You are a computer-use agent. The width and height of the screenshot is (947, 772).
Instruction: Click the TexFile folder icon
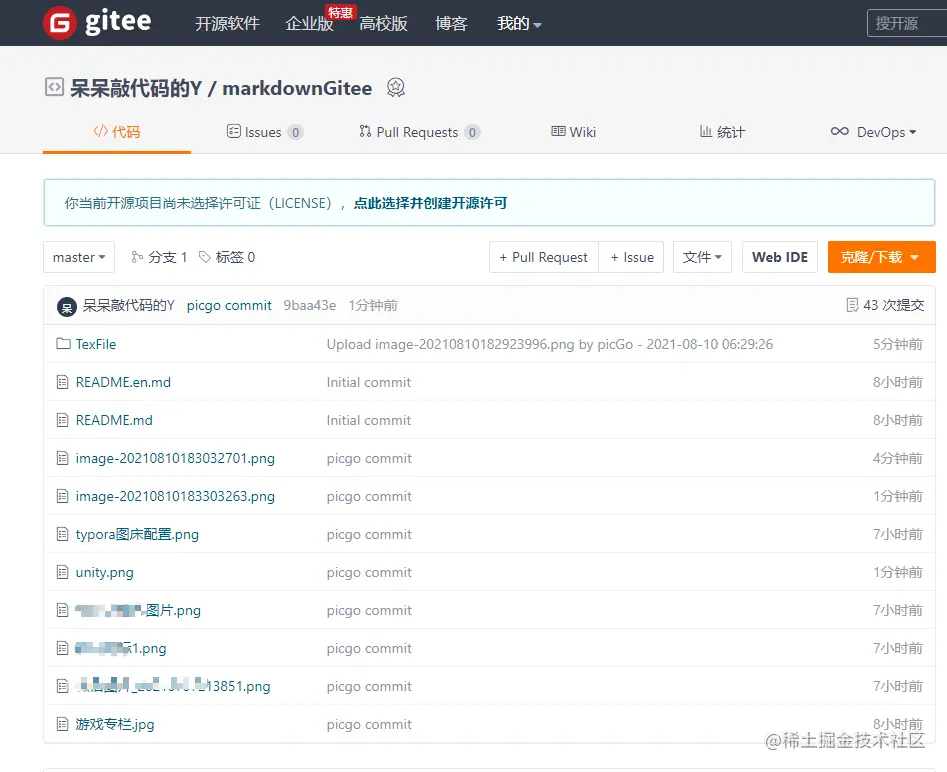63,344
